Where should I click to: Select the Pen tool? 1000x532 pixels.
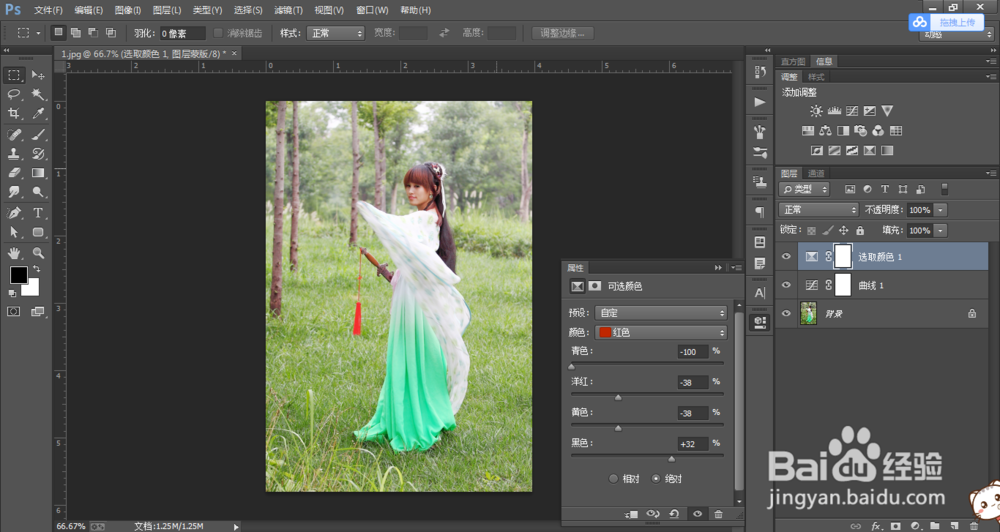point(13,213)
